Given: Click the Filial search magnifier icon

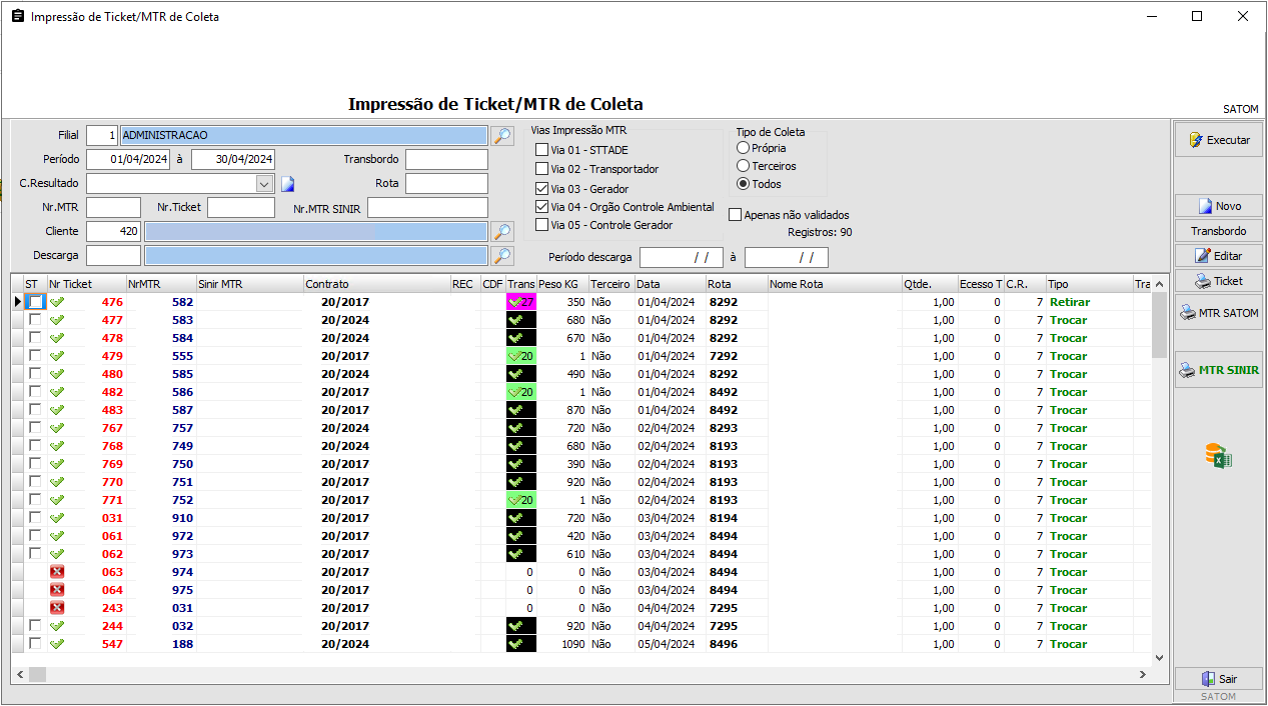Looking at the screenshot, I should [502, 135].
